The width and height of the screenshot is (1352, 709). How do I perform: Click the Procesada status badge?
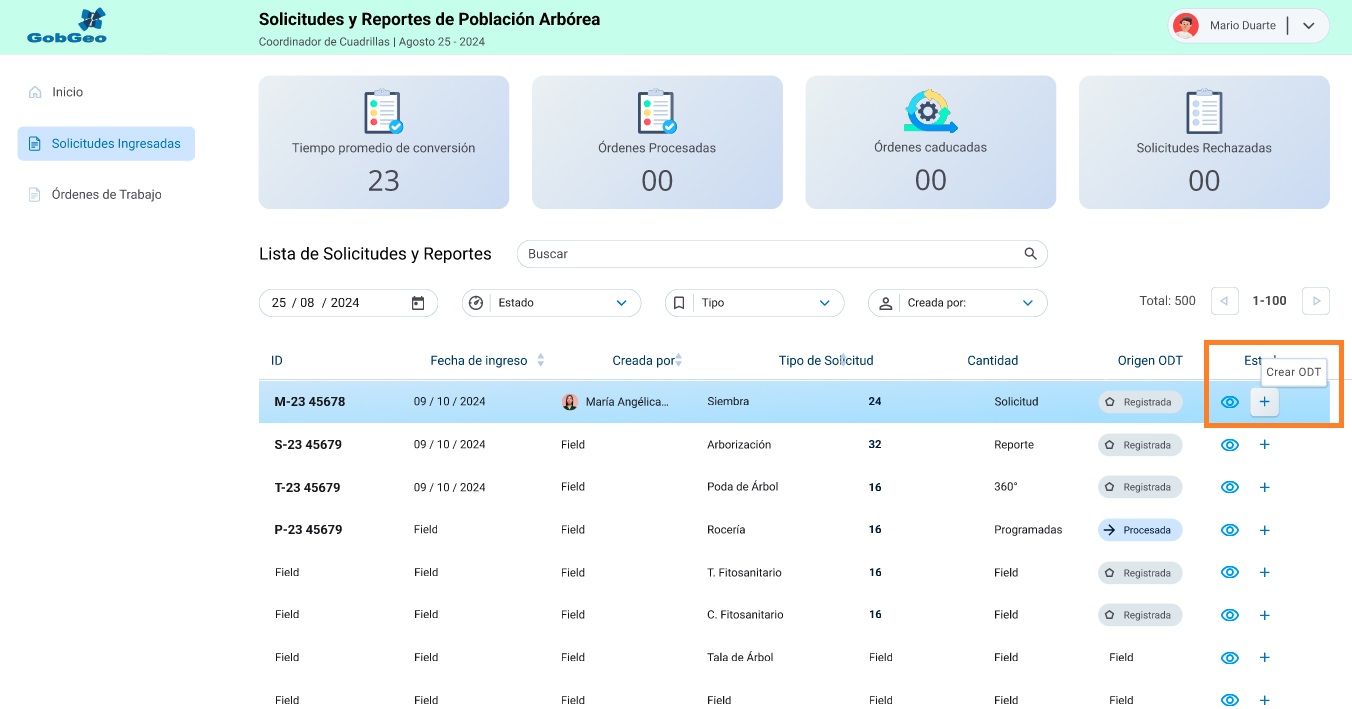point(1140,530)
